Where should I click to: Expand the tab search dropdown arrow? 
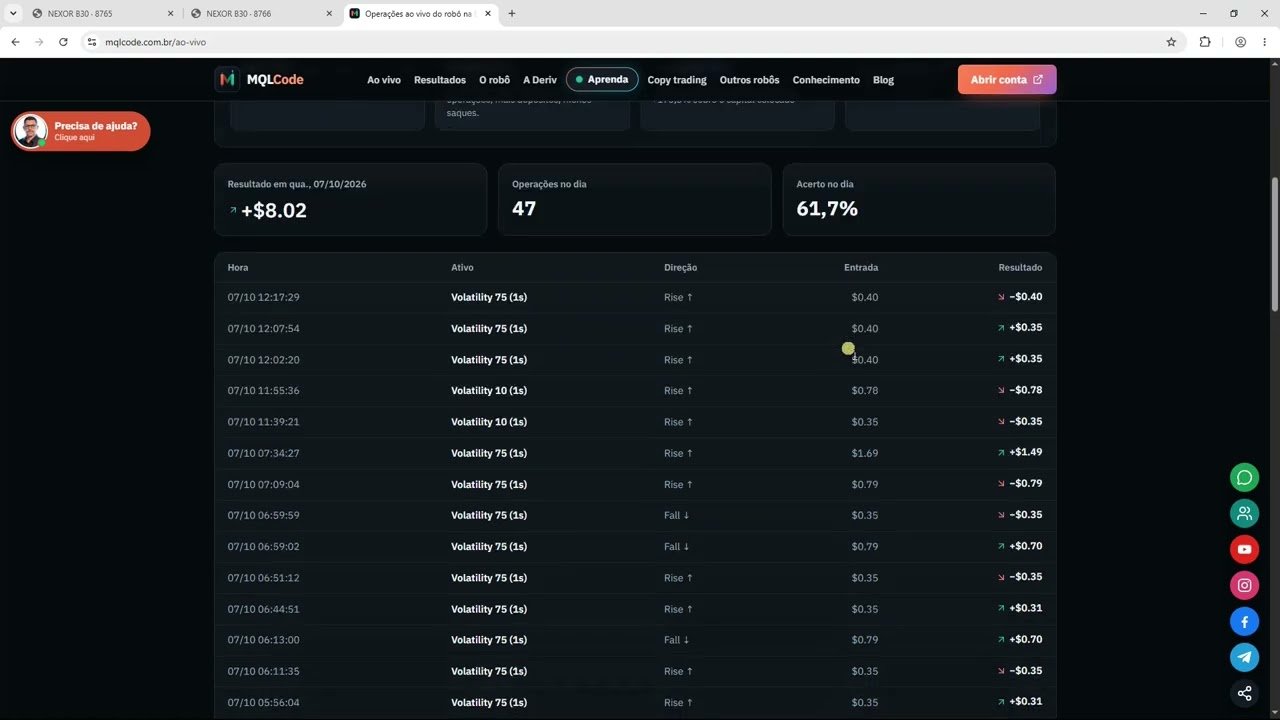(13, 14)
